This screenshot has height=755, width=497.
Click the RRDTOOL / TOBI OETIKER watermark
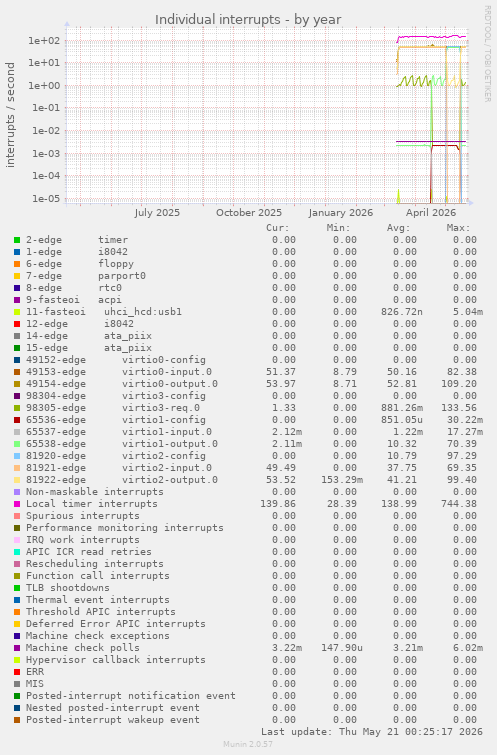[487, 54]
